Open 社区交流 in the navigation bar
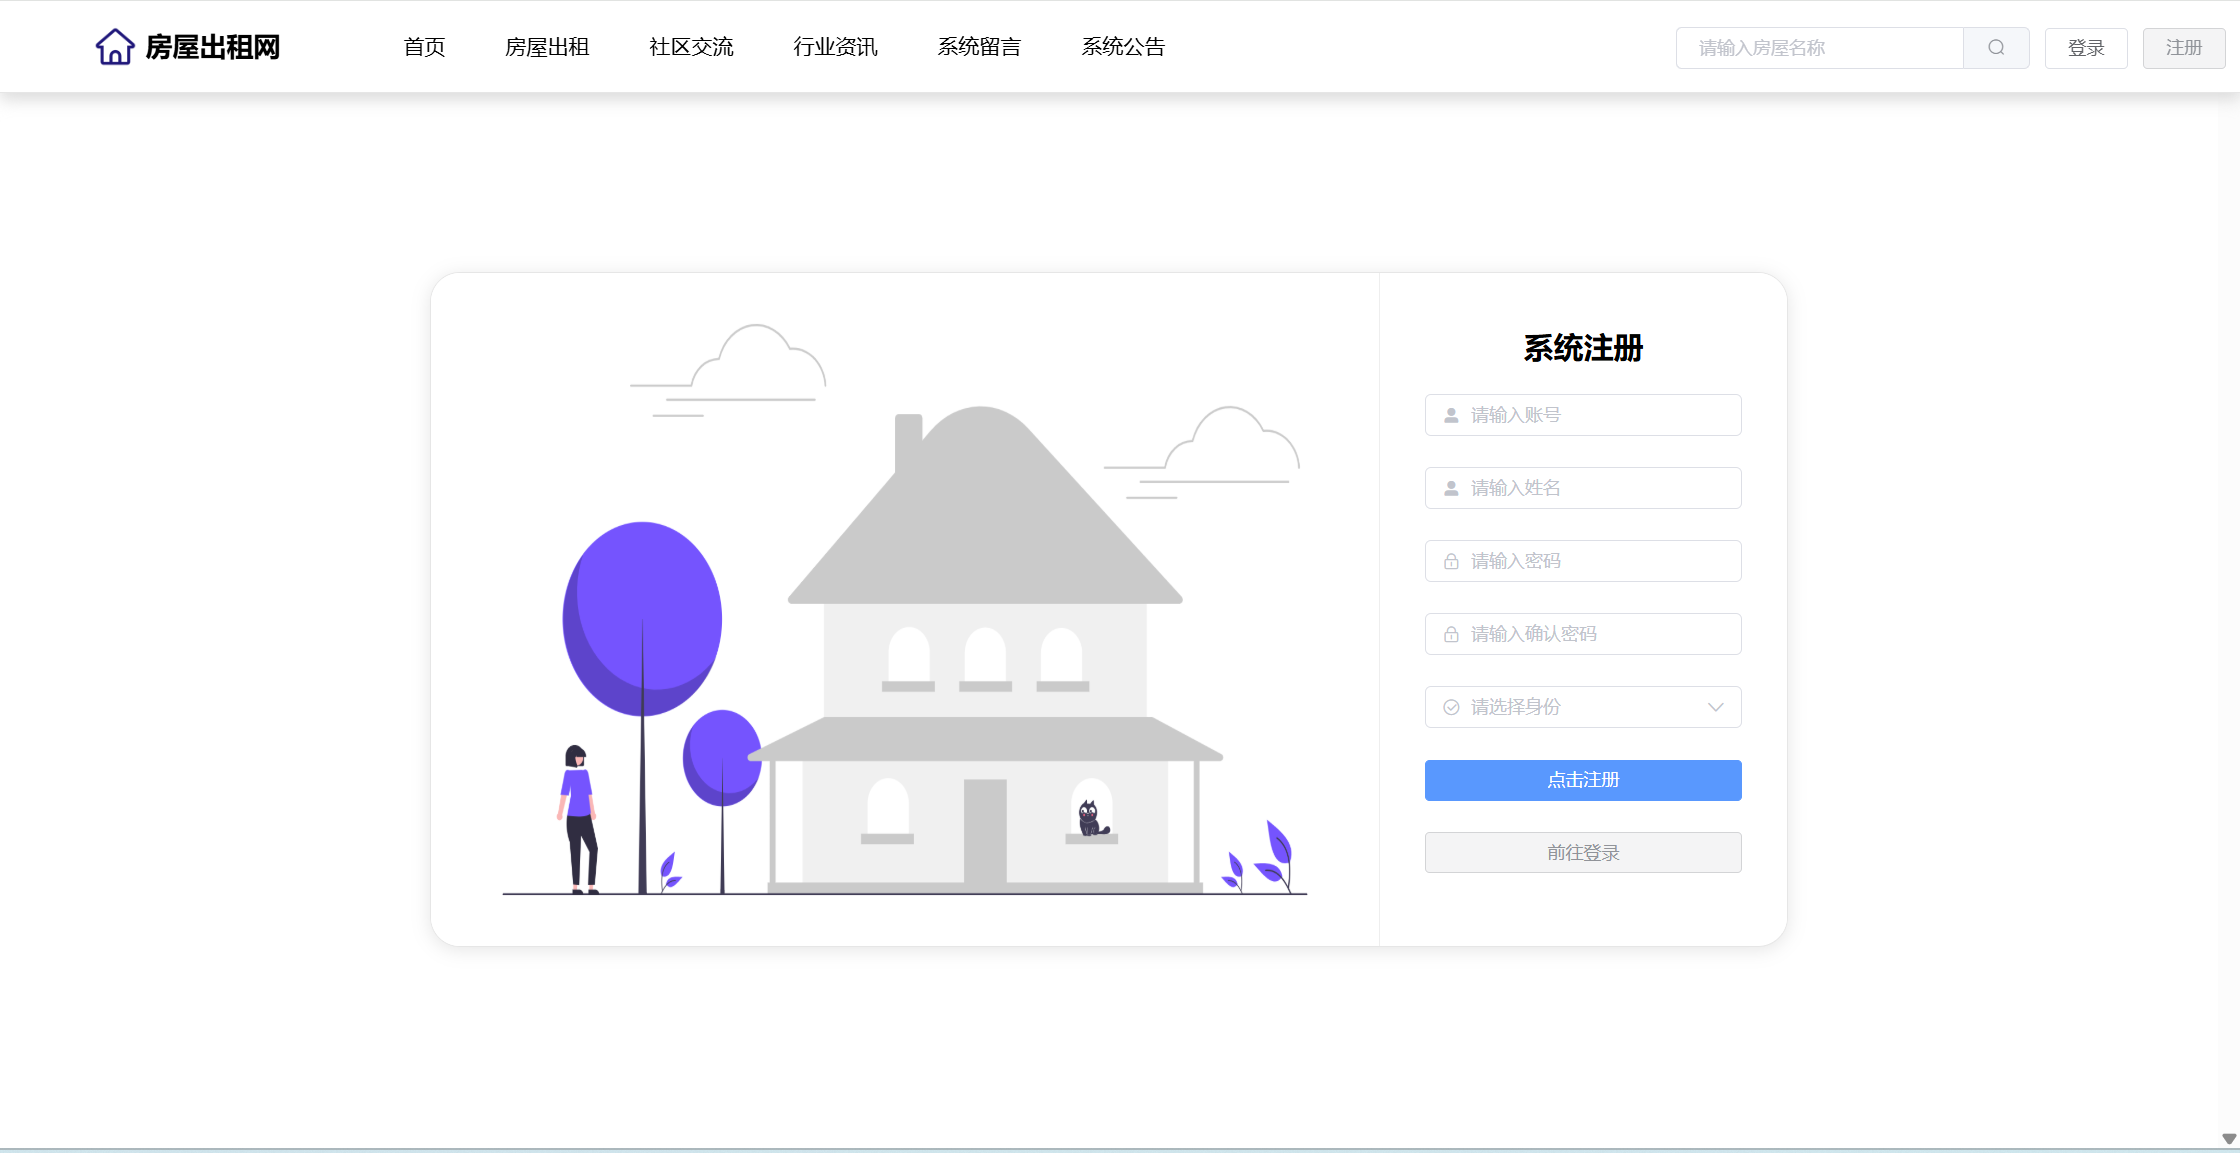The image size is (2240, 1153). pyautogui.click(x=691, y=47)
